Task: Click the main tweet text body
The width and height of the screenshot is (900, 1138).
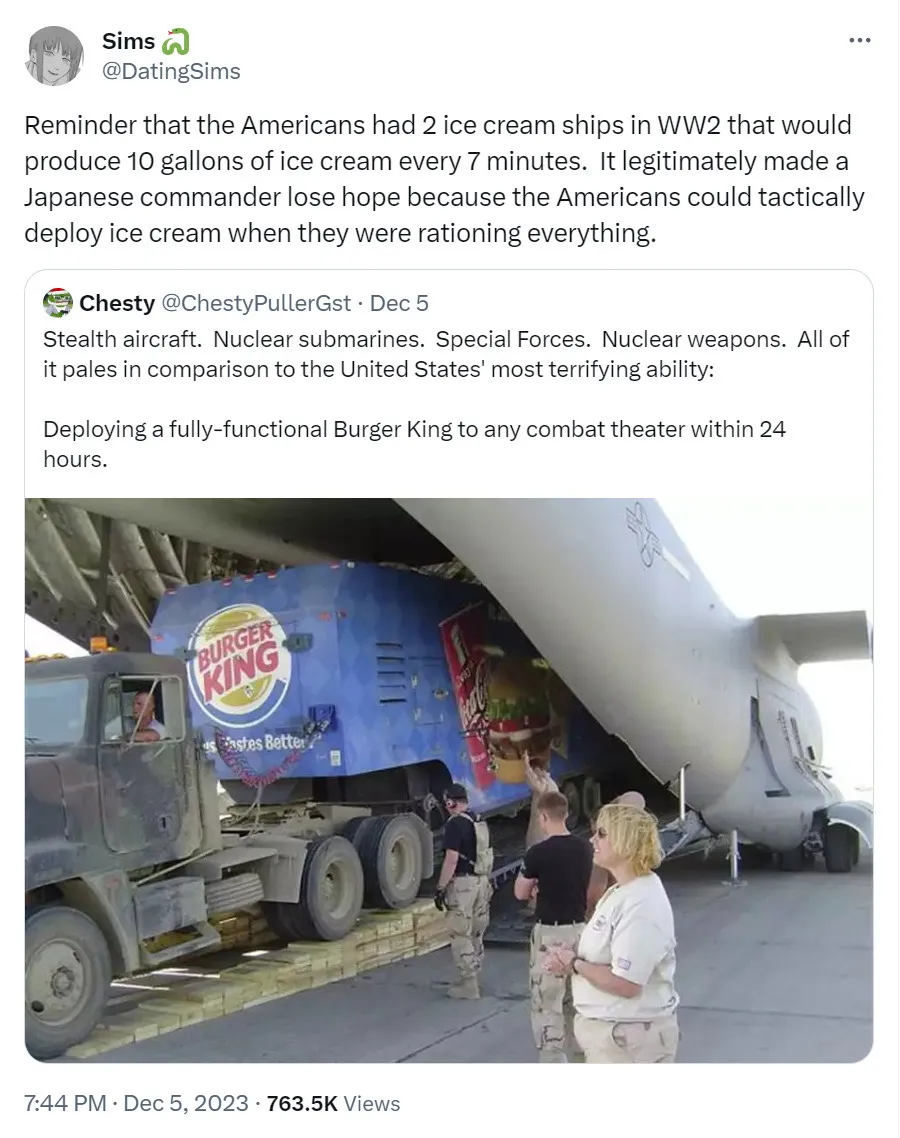Action: pos(440,178)
